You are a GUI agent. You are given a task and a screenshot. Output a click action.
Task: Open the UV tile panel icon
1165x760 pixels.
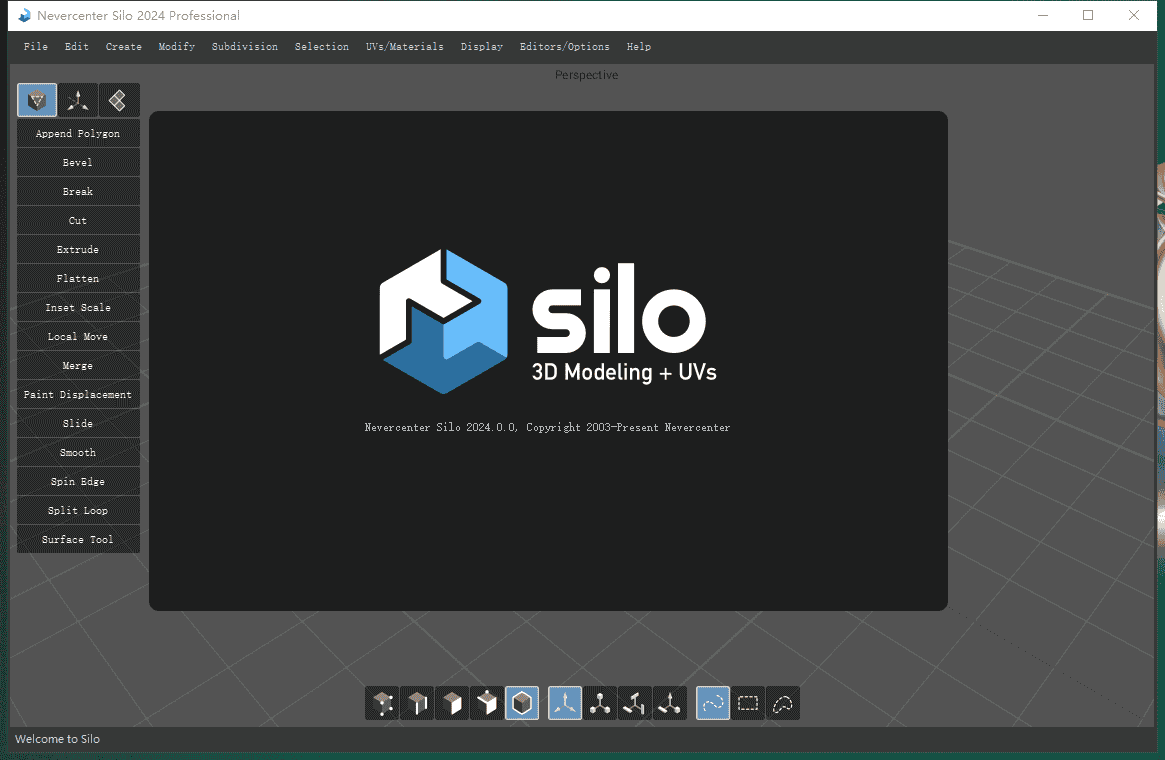coord(119,100)
